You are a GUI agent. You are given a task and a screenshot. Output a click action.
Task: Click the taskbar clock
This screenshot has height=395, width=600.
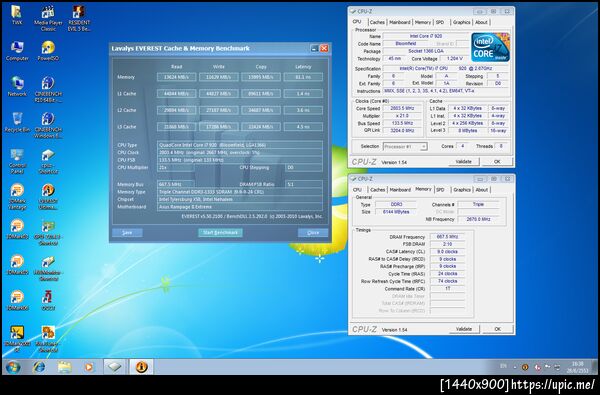coord(578,367)
